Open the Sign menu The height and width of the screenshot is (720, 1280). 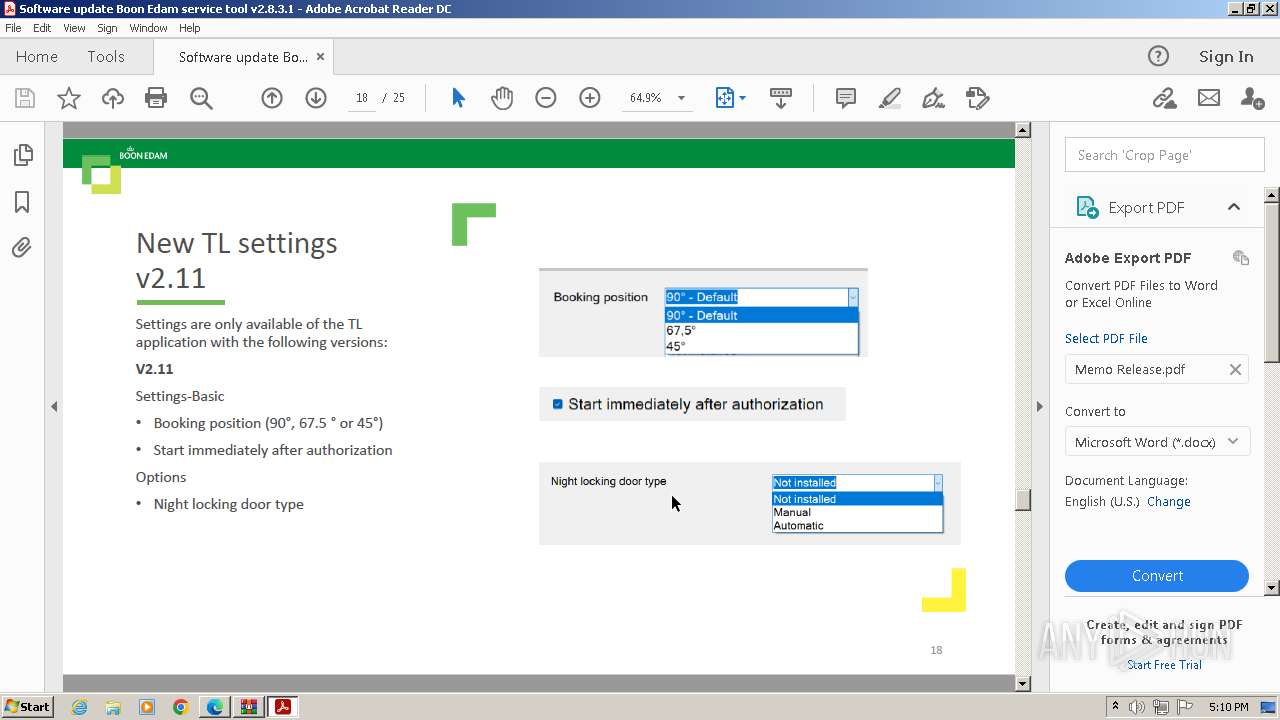(x=107, y=28)
